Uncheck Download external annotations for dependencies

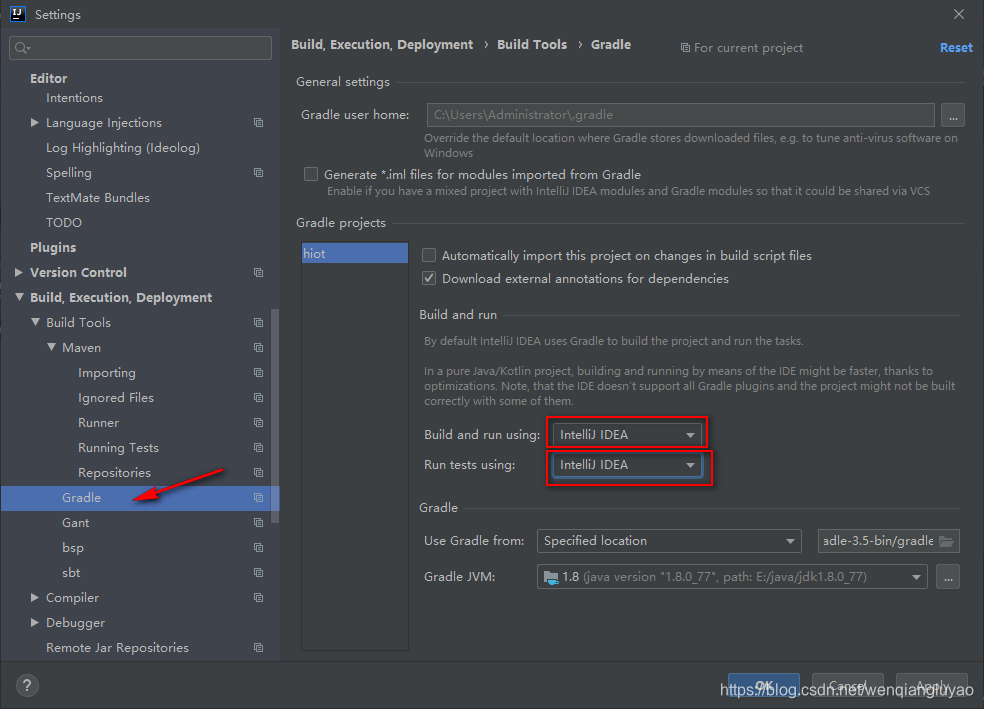pos(429,278)
